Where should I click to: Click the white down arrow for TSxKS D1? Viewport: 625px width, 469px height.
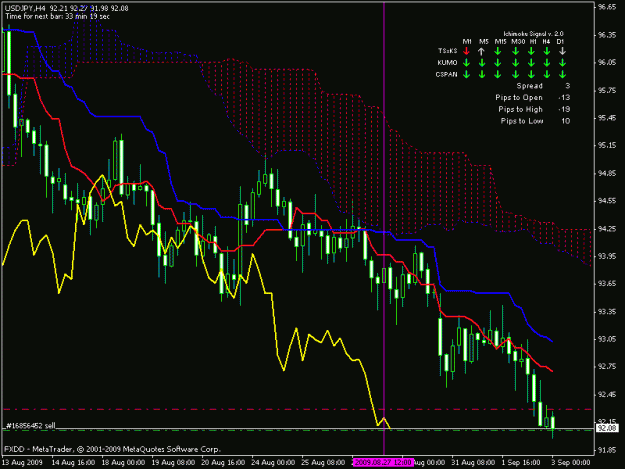[562, 51]
